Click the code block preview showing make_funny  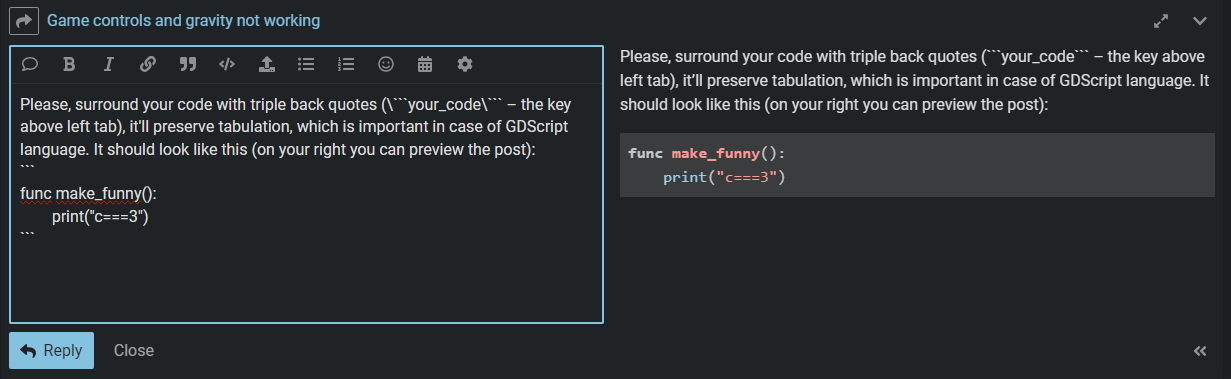(917, 165)
